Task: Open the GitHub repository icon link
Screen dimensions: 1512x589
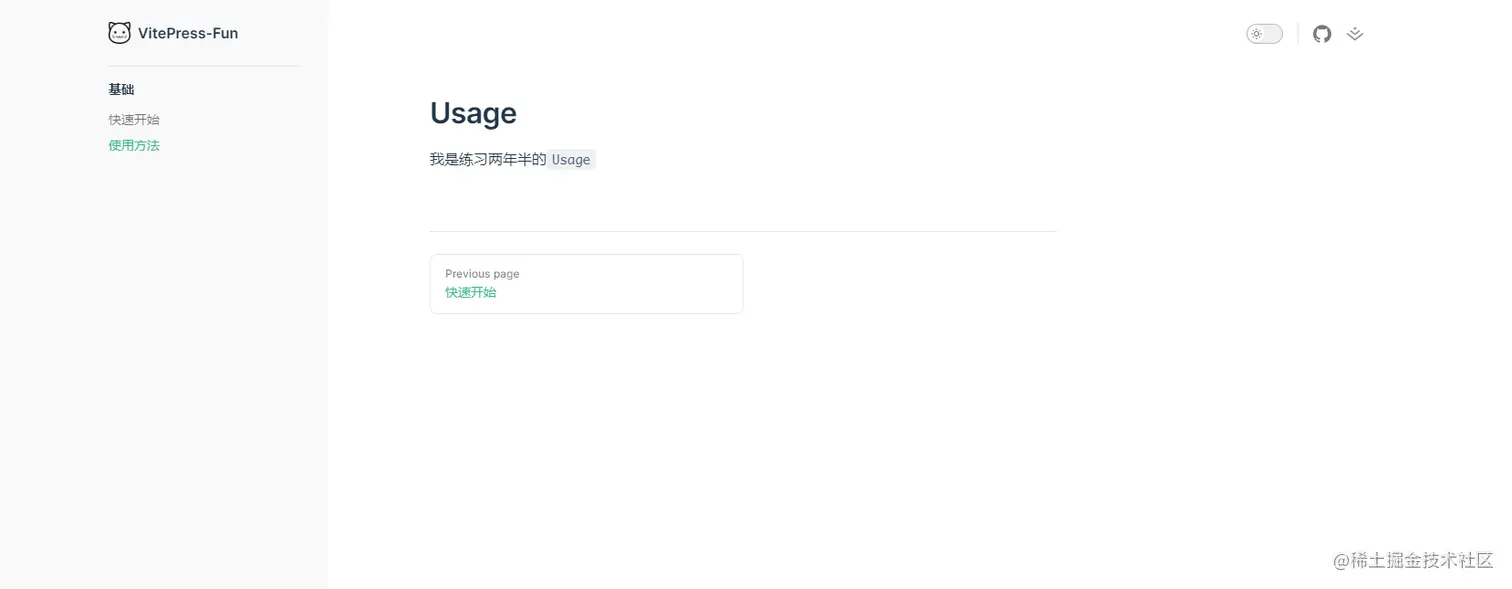Action: 1322,34
